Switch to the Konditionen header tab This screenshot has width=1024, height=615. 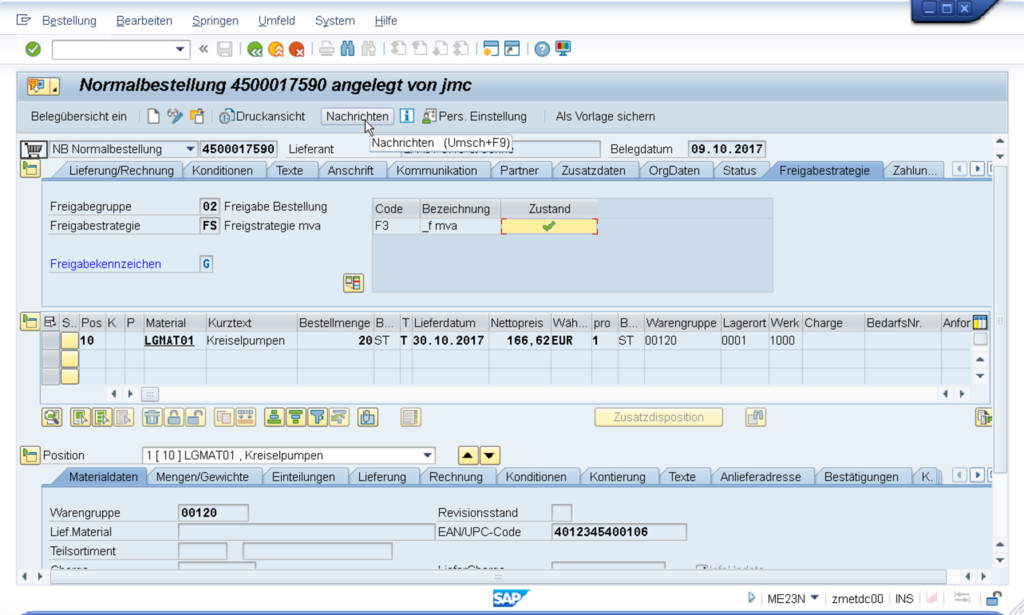click(x=222, y=170)
